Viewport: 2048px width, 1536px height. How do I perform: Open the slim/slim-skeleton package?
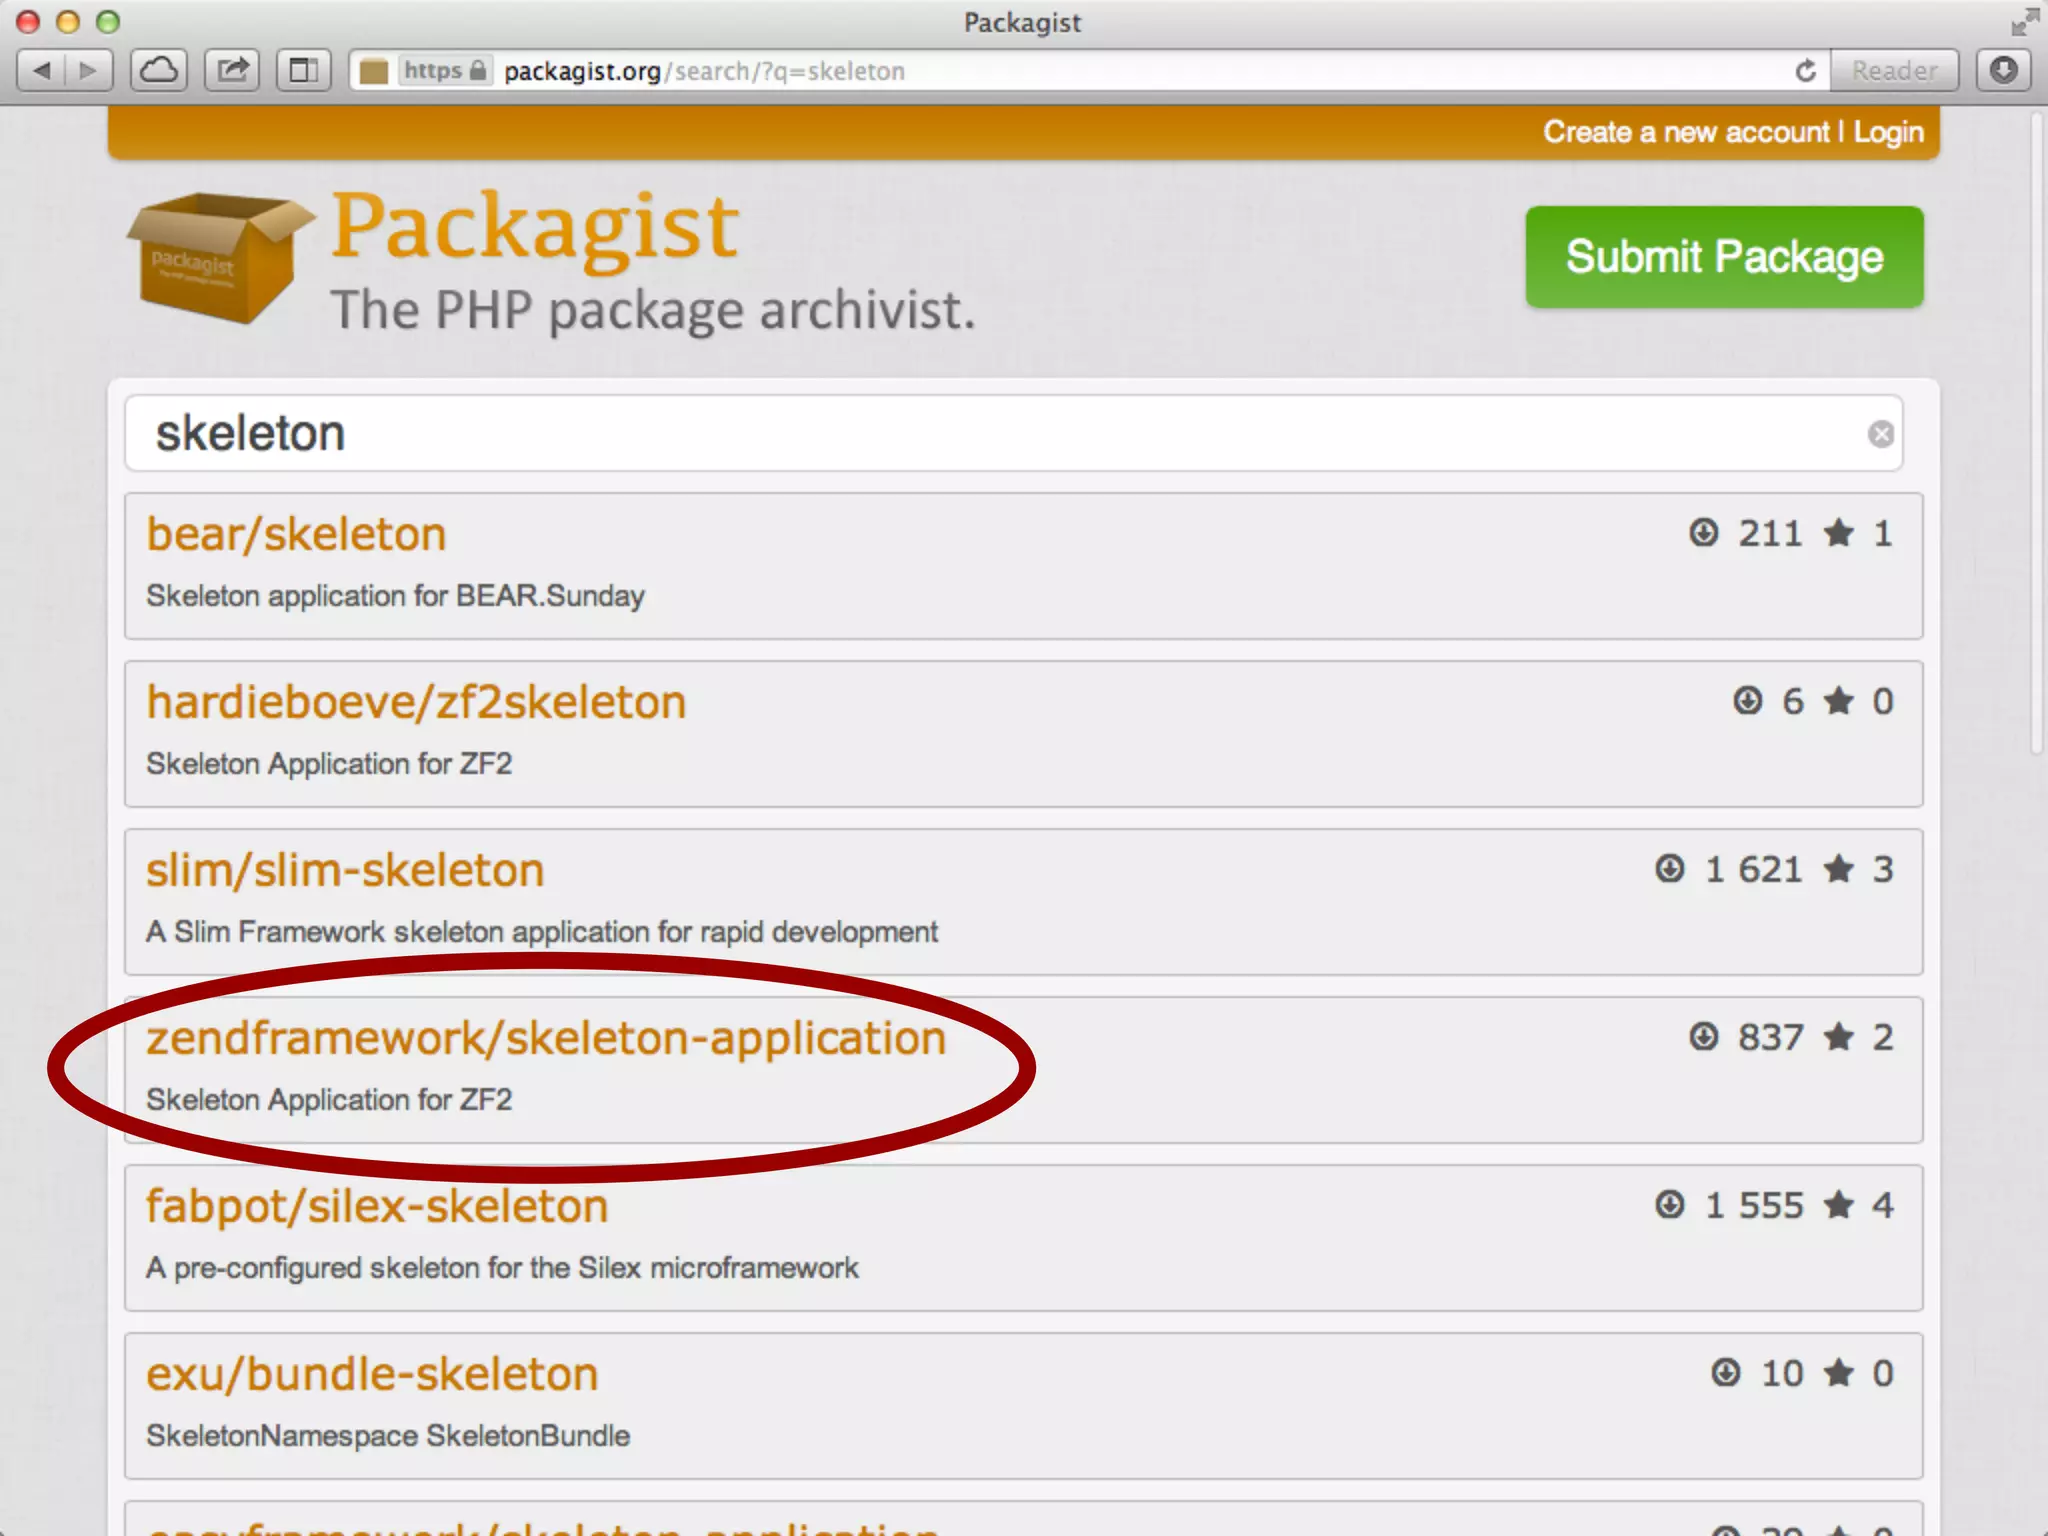pyautogui.click(x=345, y=870)
